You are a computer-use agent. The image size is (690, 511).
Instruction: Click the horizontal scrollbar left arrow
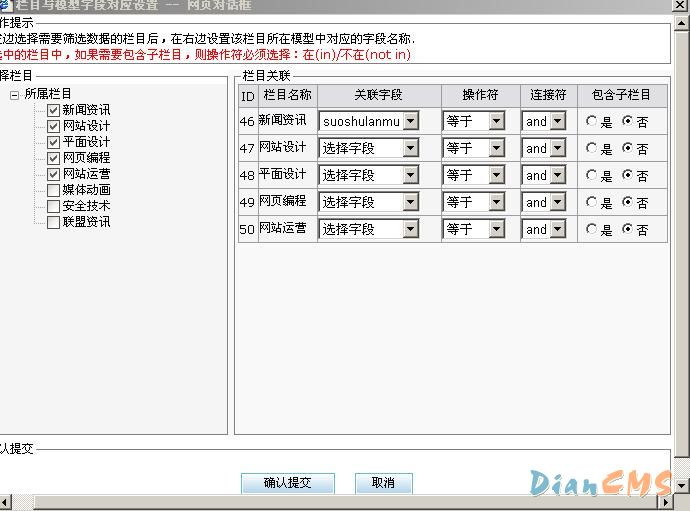(6, 502)
